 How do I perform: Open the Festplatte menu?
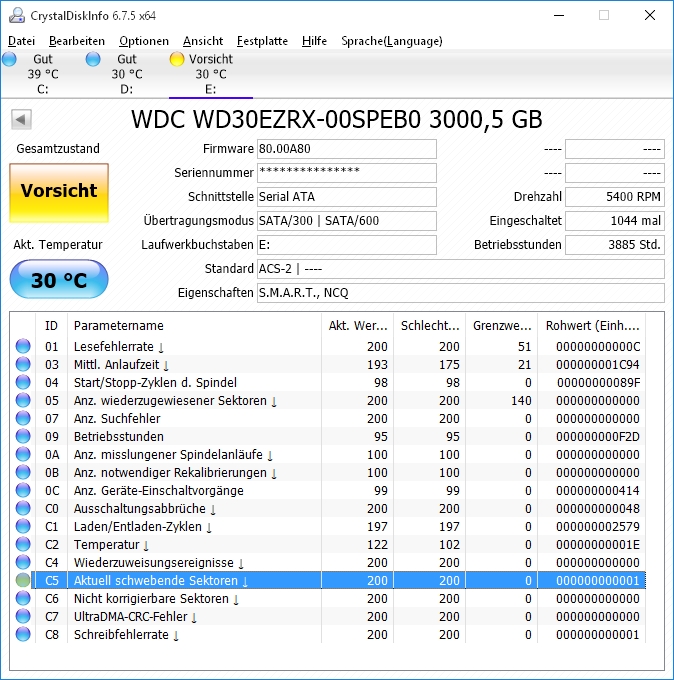pyautogui.click(x=262, y=41)
